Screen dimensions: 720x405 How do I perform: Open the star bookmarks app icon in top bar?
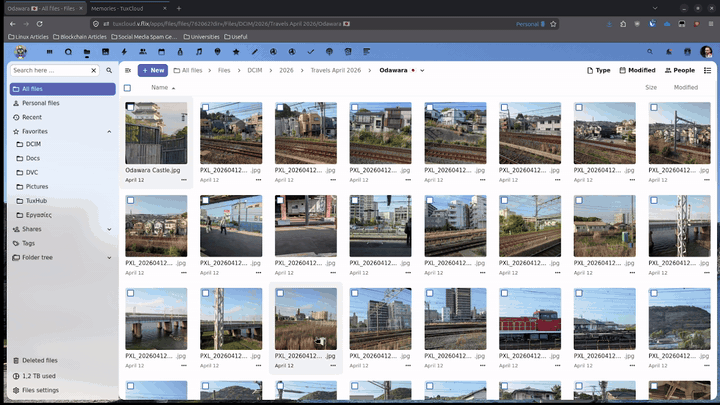236,52
